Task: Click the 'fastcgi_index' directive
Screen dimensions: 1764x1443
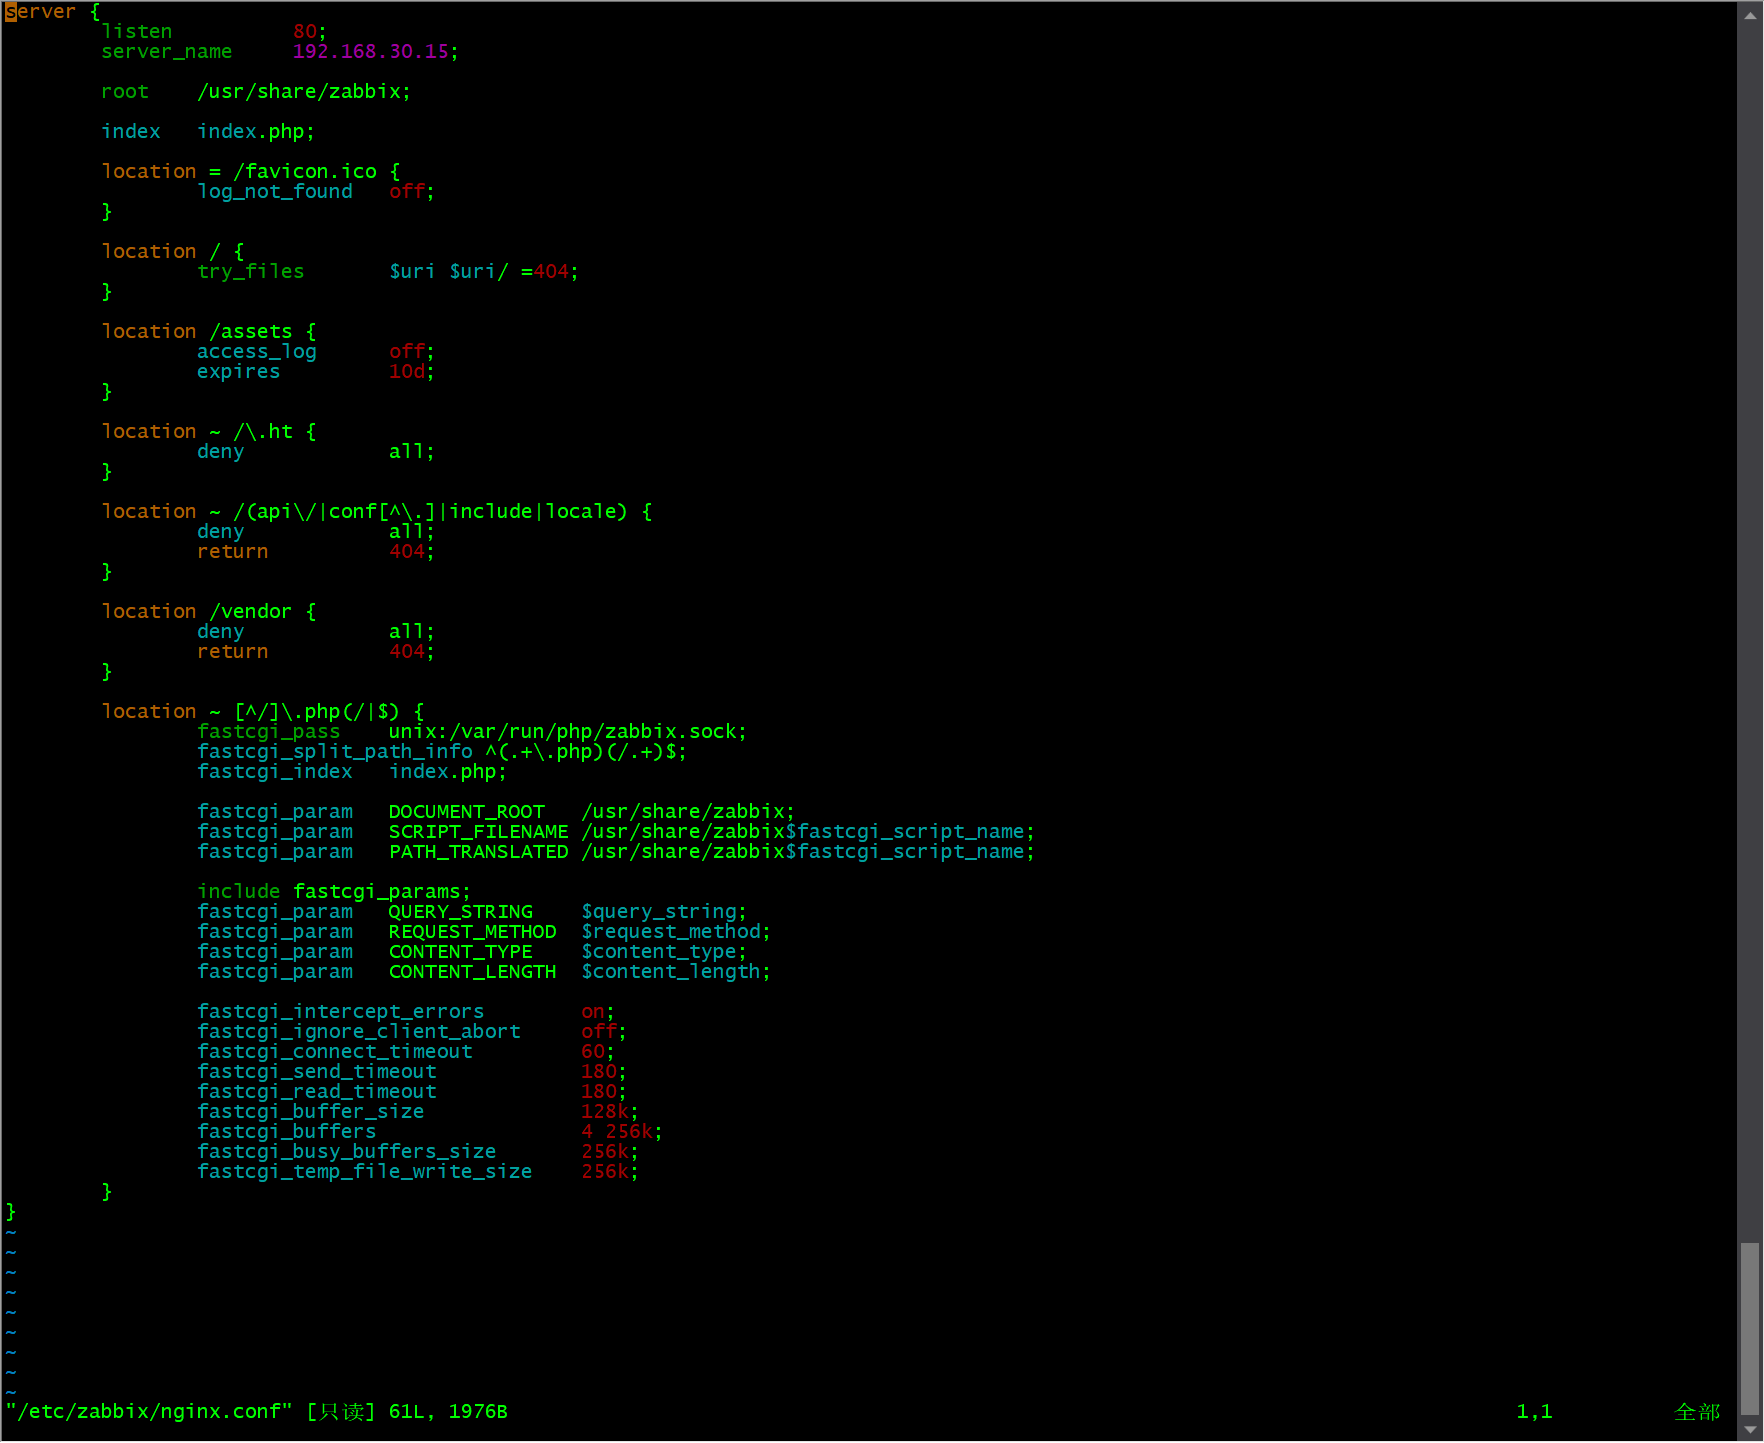Action: (x=275, y=771)
